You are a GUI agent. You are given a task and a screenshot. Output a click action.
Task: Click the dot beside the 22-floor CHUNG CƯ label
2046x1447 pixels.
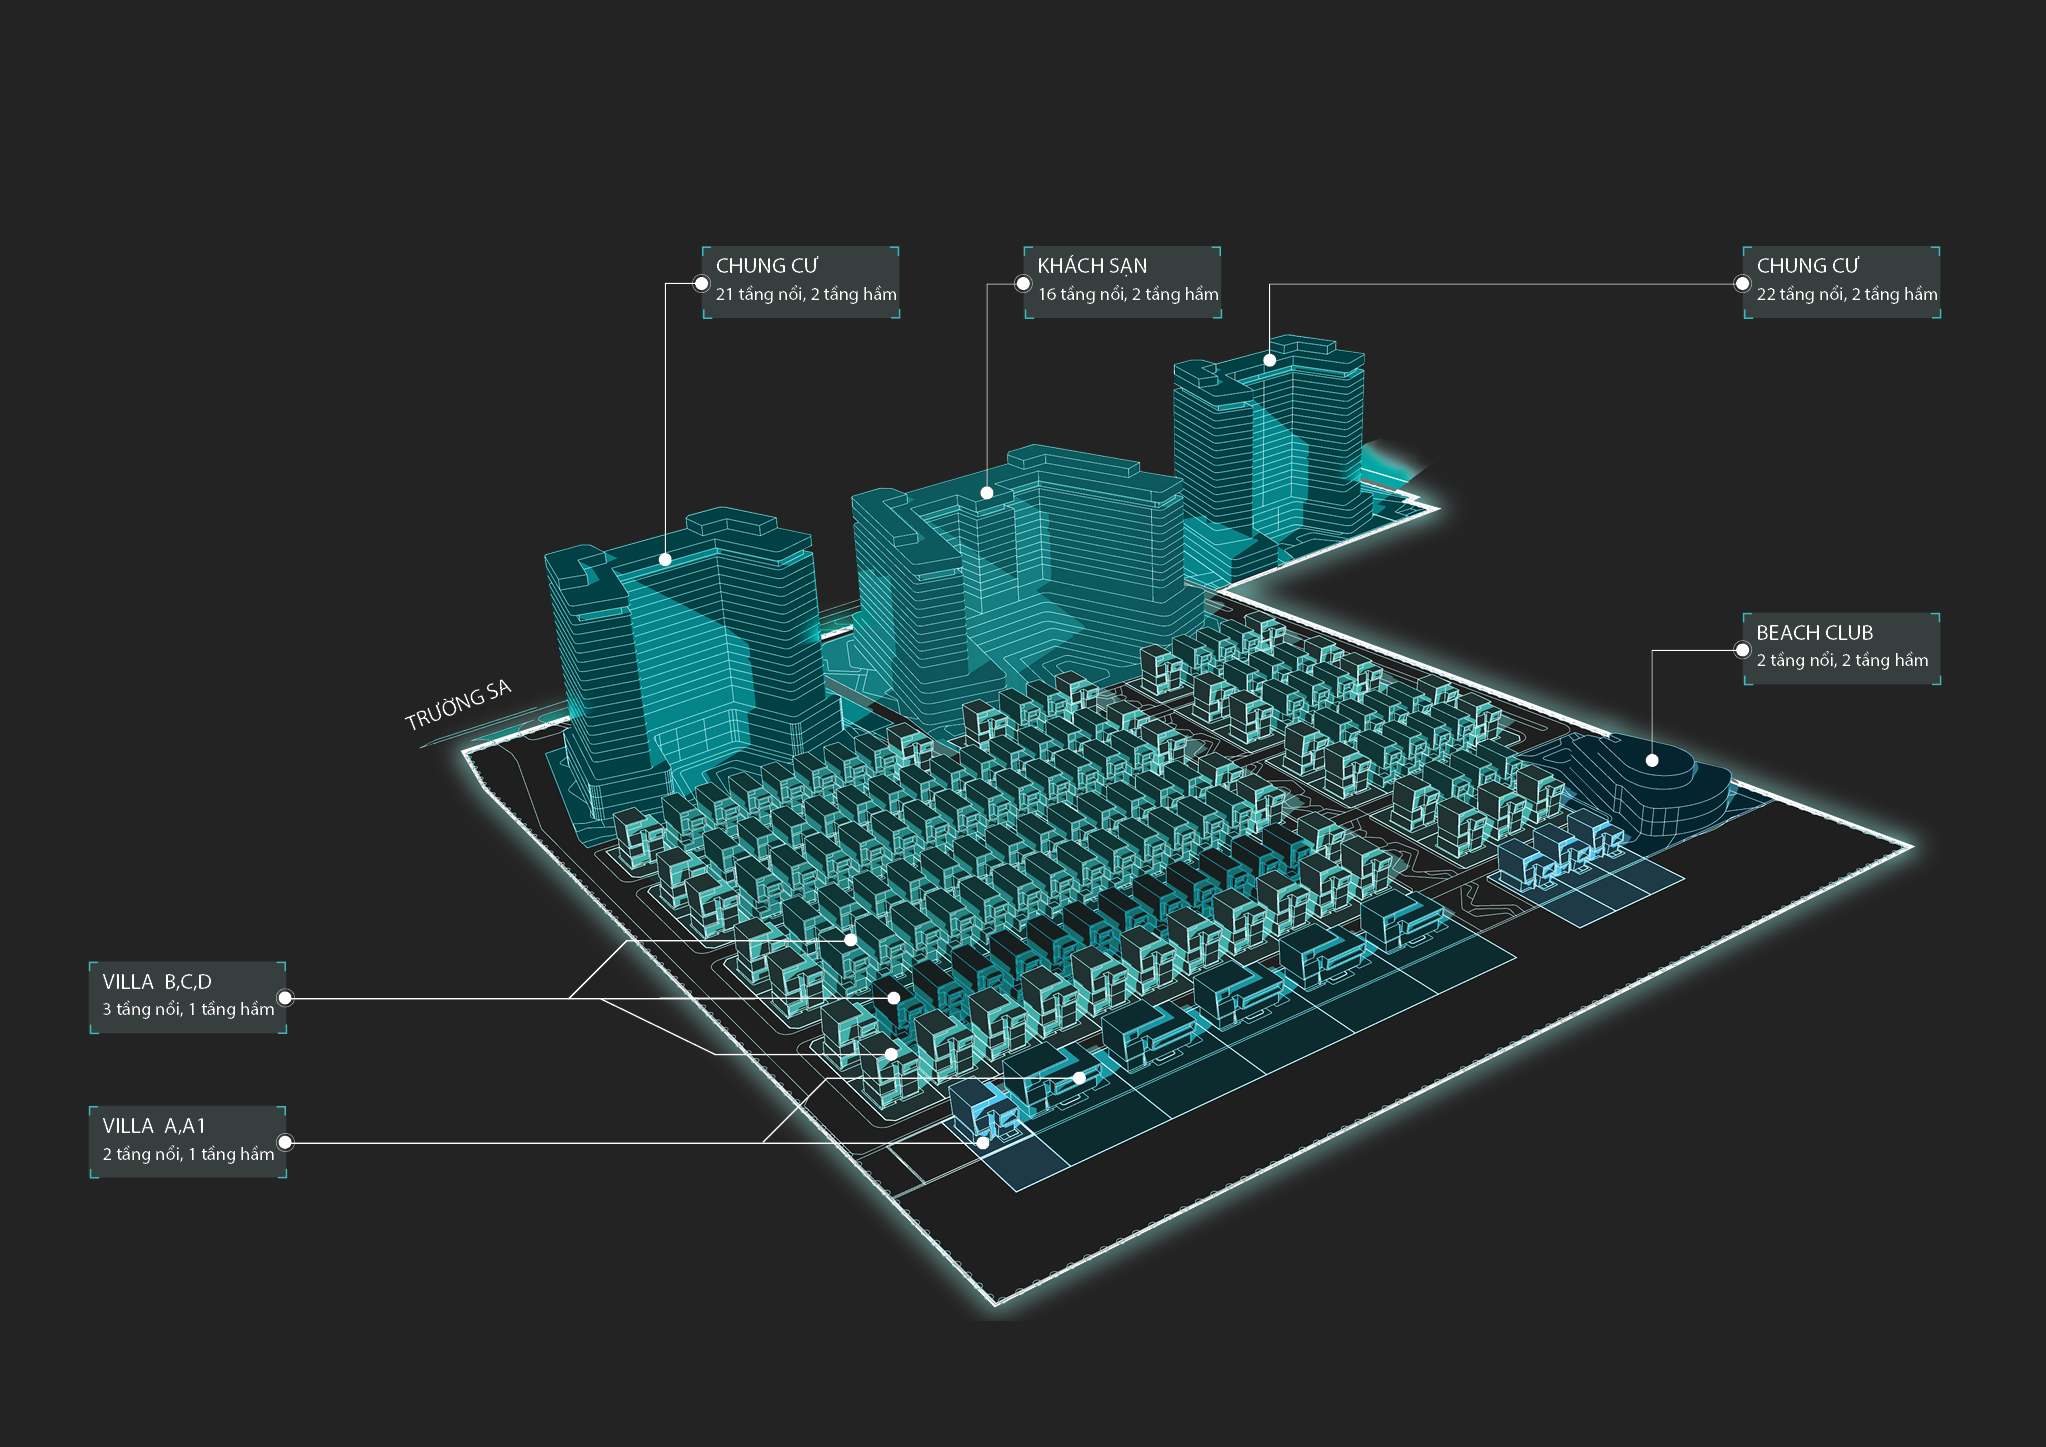coord(1742,284)
